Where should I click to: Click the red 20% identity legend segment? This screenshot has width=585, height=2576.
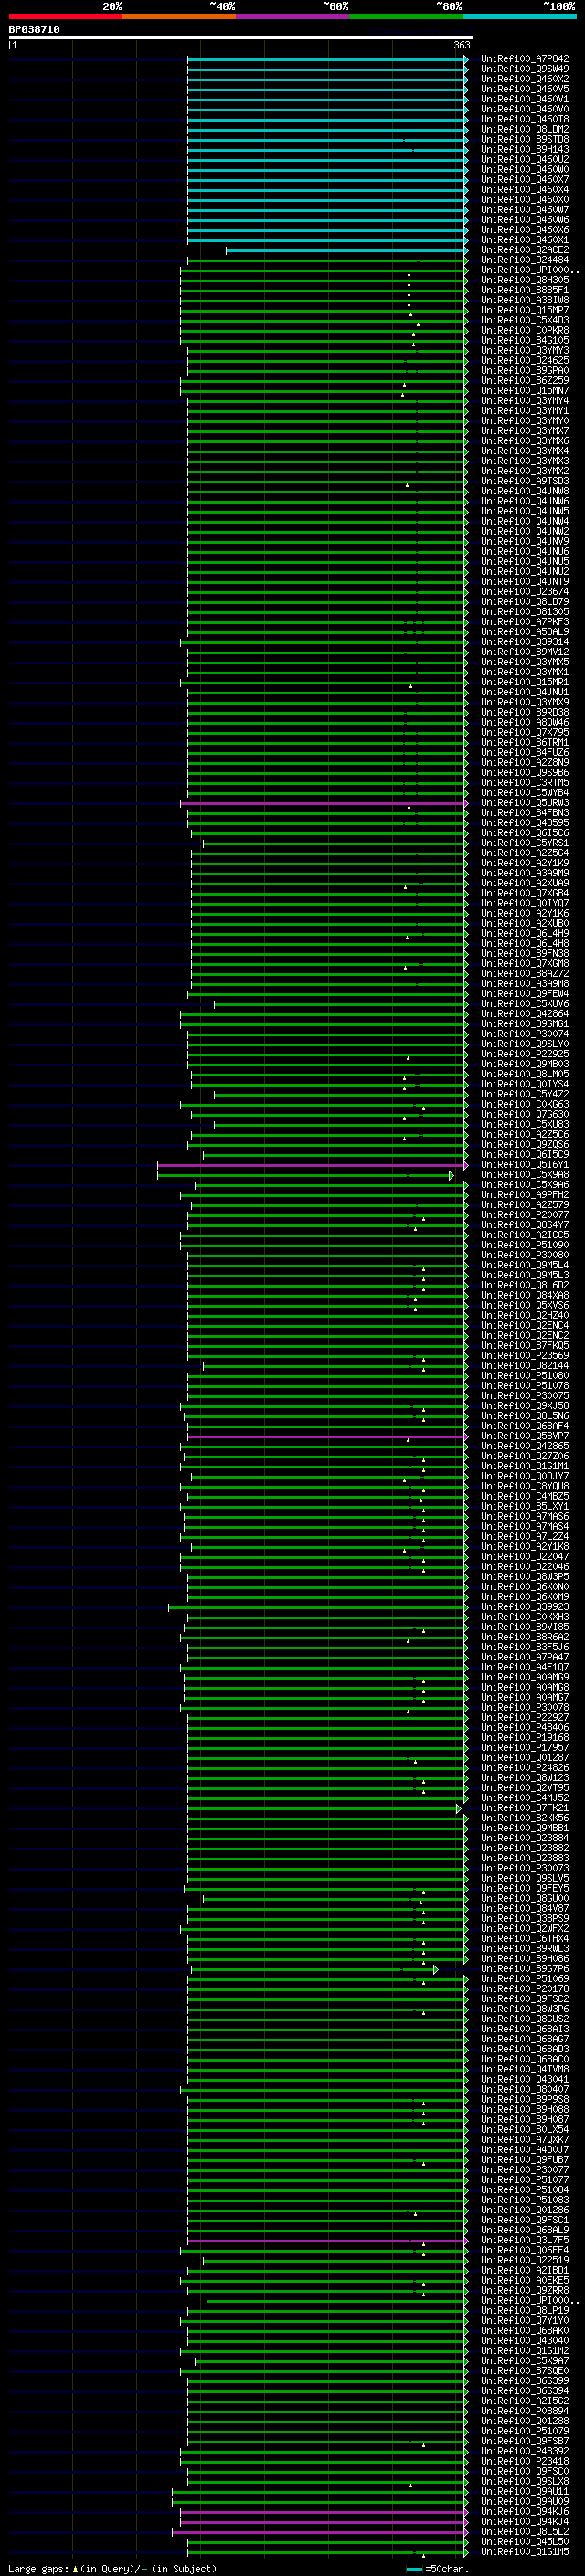click(x=65, y=16)
